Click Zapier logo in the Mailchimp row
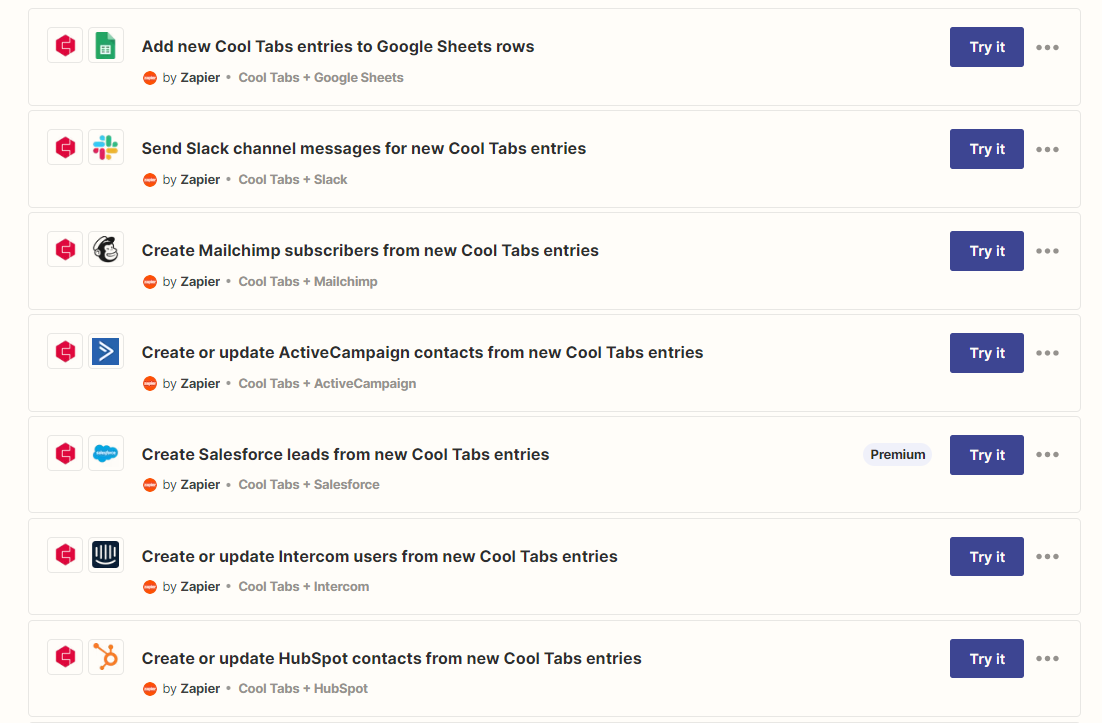The image size is (1102, 723). click(x=150, y=282)
